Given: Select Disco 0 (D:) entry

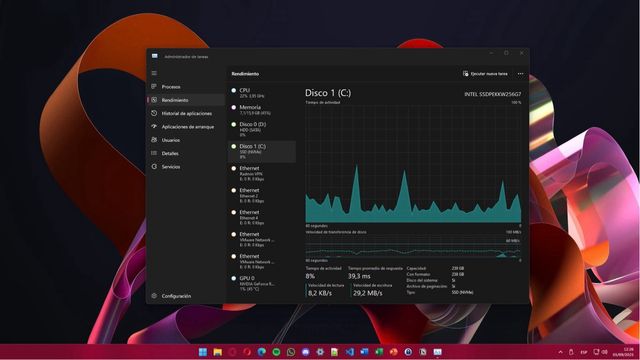Looking at the screenshot, I should 262,129.
